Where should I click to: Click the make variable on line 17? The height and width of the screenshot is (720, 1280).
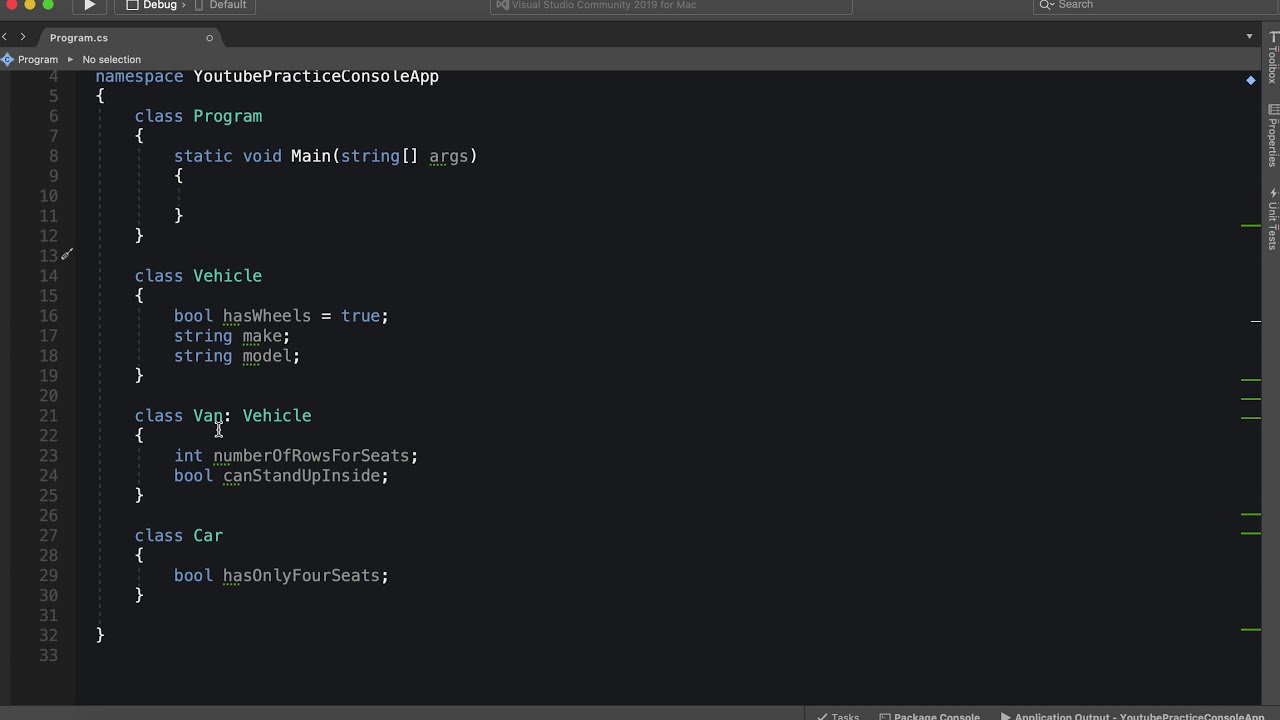[262, 336]
